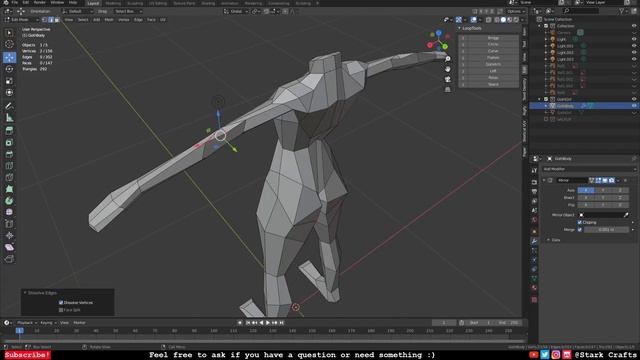
Task: Select the Knife tool
Action: [9, 178]
